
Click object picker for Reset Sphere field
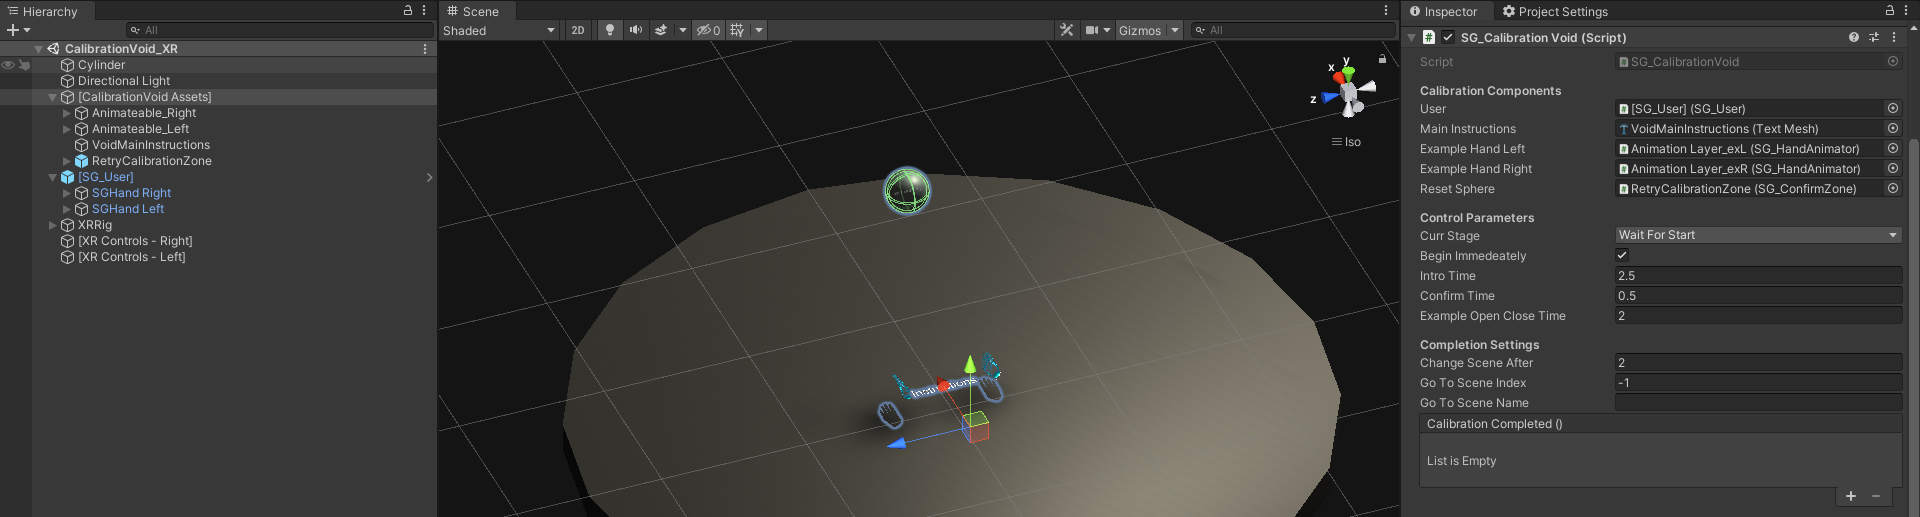tap(1892, 188)
